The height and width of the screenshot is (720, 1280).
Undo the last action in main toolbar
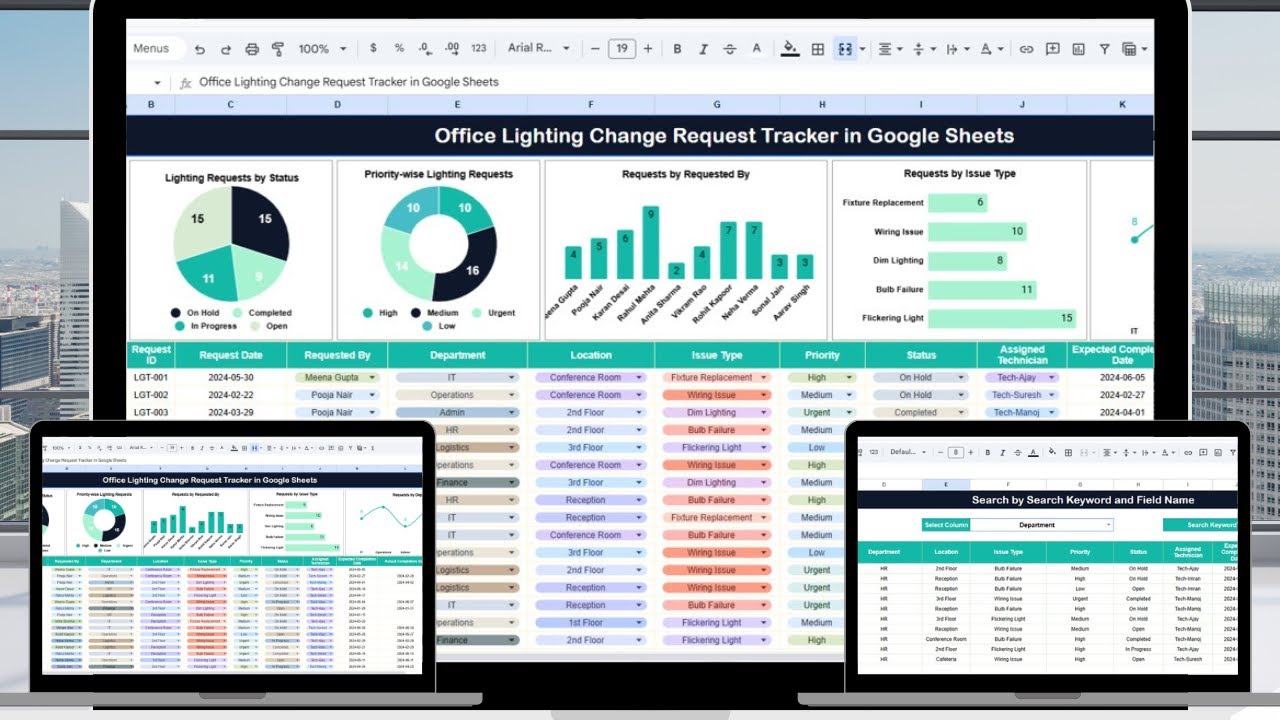pos(200,48)
